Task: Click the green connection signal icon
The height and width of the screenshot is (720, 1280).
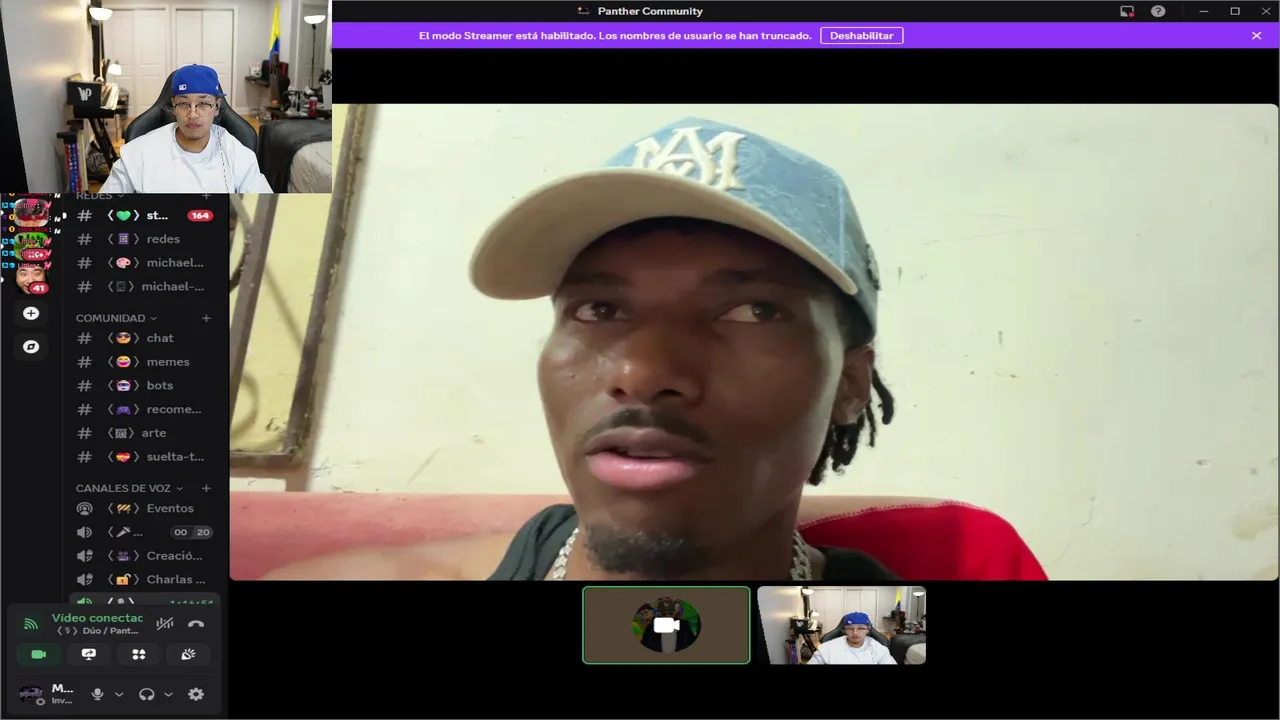Action: (x=31, y=624)
